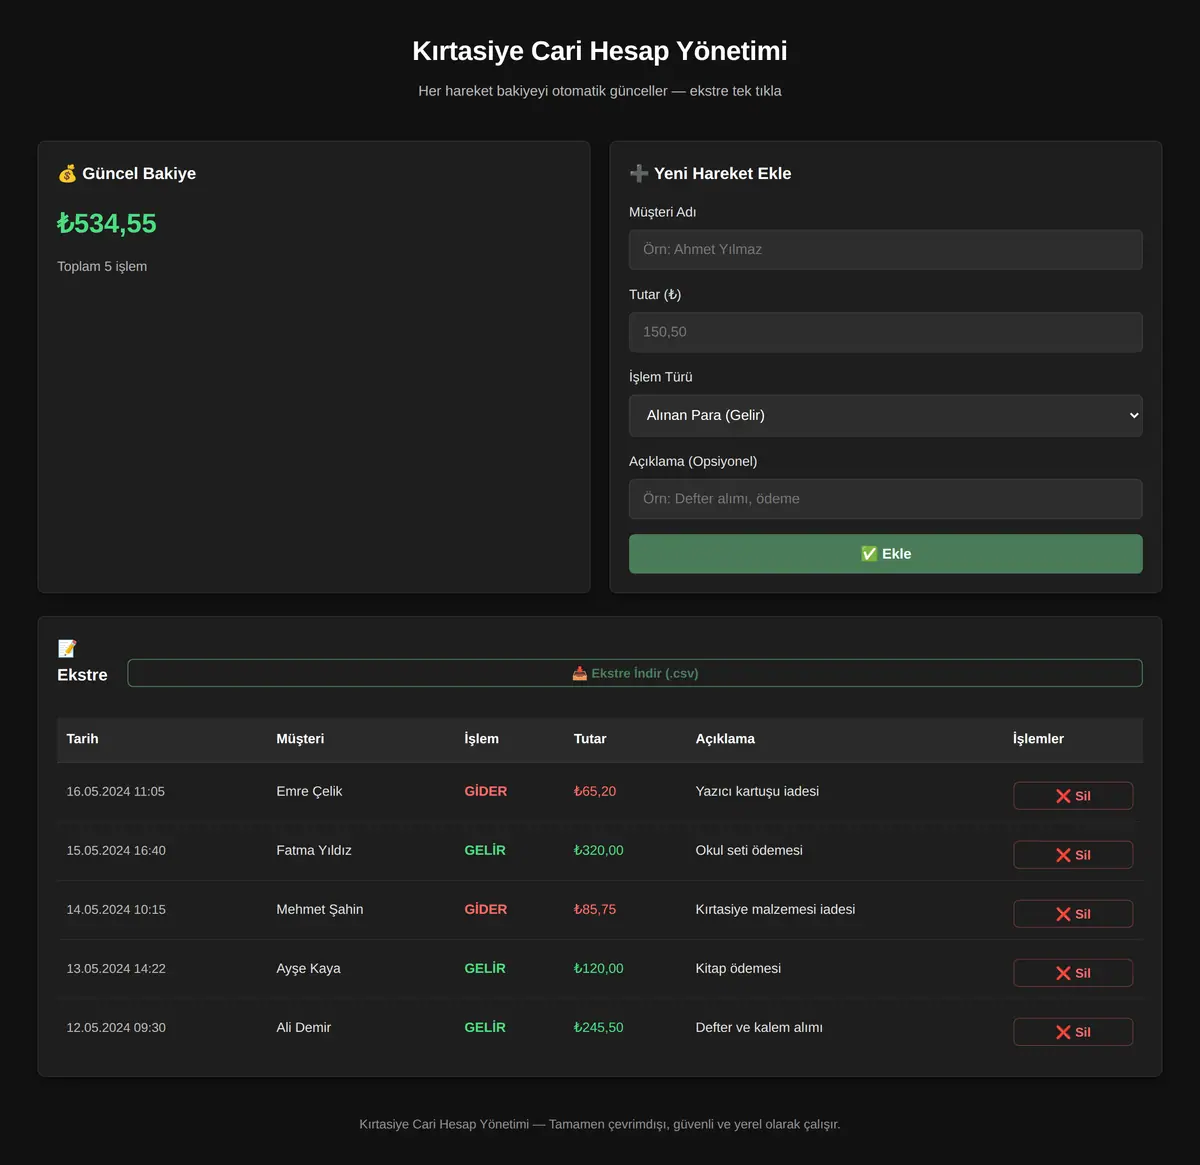
Task: Click the date 16.05.2024 11:05
Action: tap(116, 792)
